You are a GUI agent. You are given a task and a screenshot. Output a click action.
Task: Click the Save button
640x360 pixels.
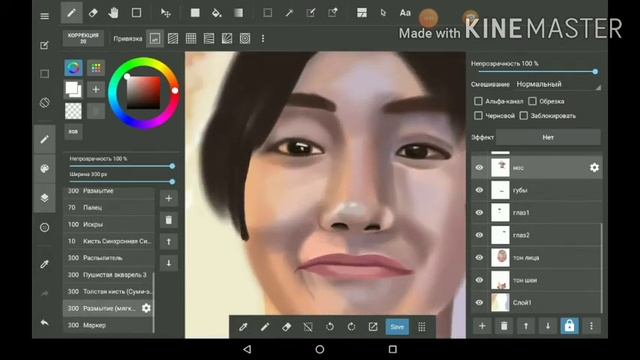coord(397,327)
